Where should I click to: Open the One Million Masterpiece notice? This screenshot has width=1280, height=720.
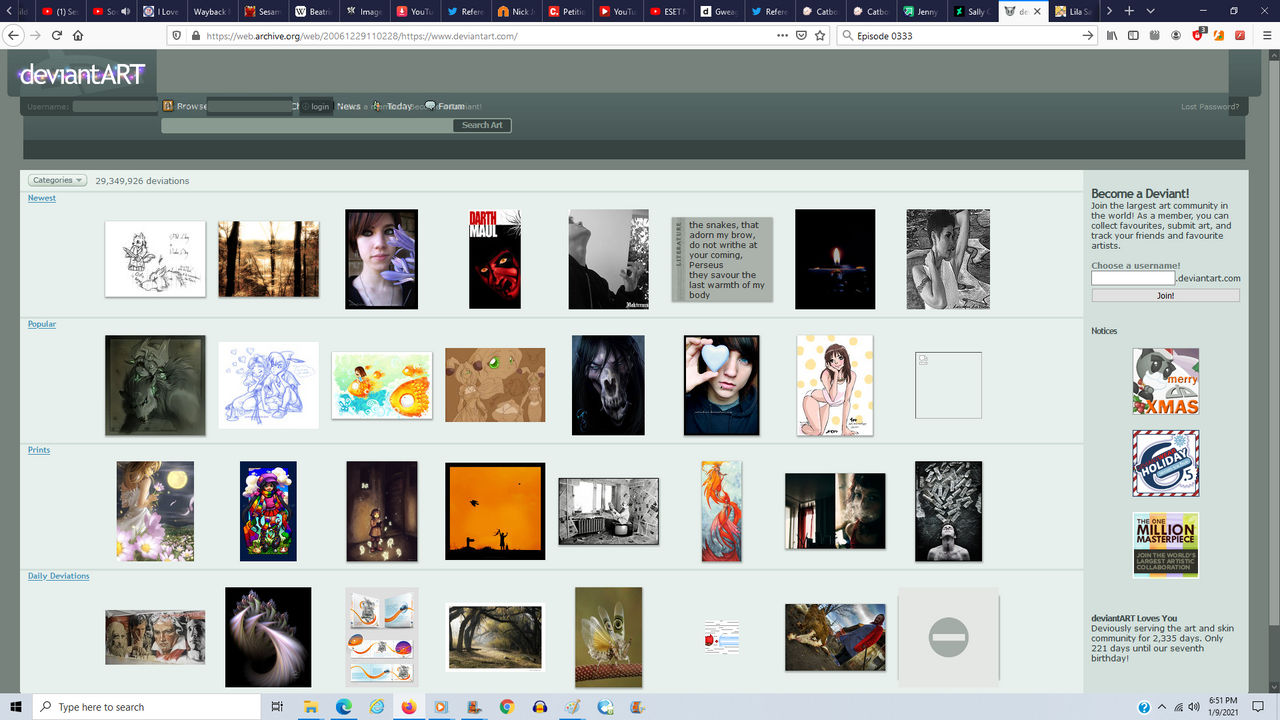1166,545
